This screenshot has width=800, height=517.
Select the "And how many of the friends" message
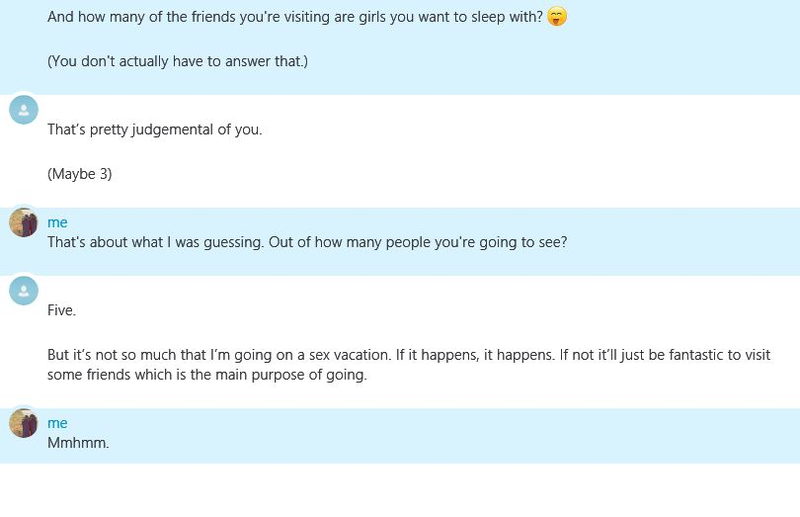pyautogui.click(x=295, y=17)
